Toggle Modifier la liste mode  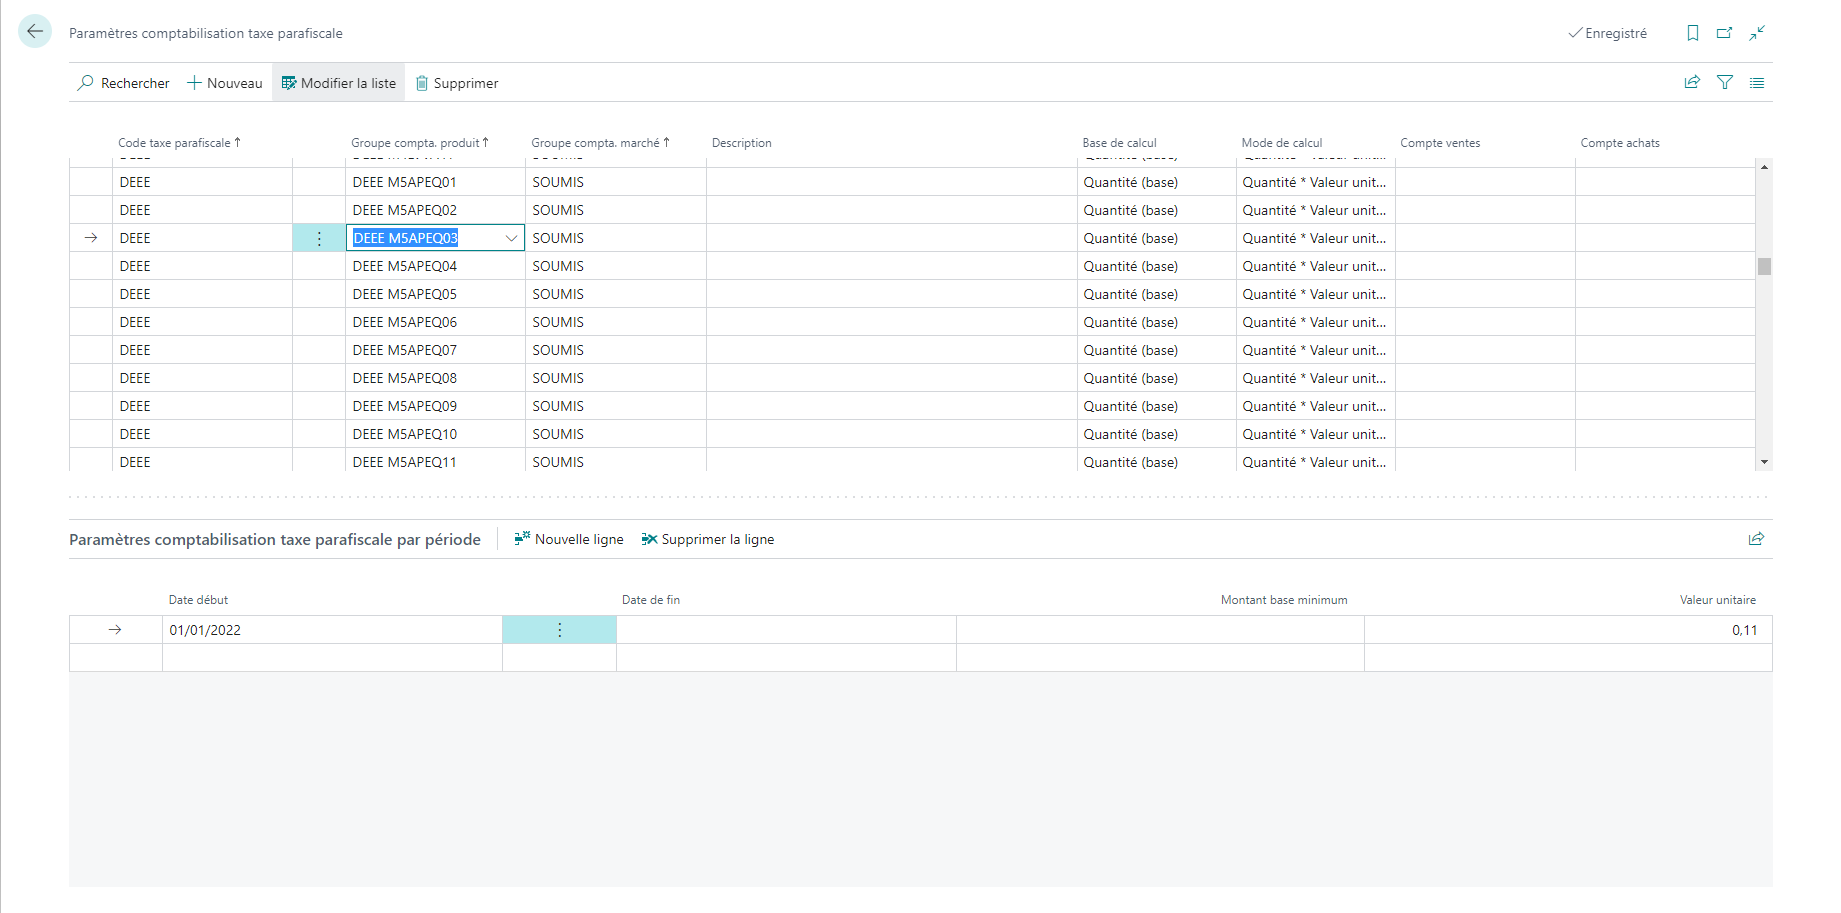click(x=339, y=83)
